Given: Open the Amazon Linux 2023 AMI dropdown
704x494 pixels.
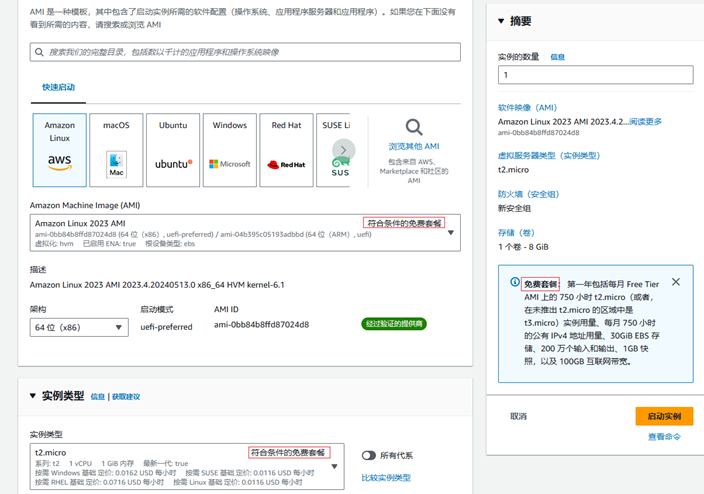Looking at the screenshot, I should tap(245, 233).
